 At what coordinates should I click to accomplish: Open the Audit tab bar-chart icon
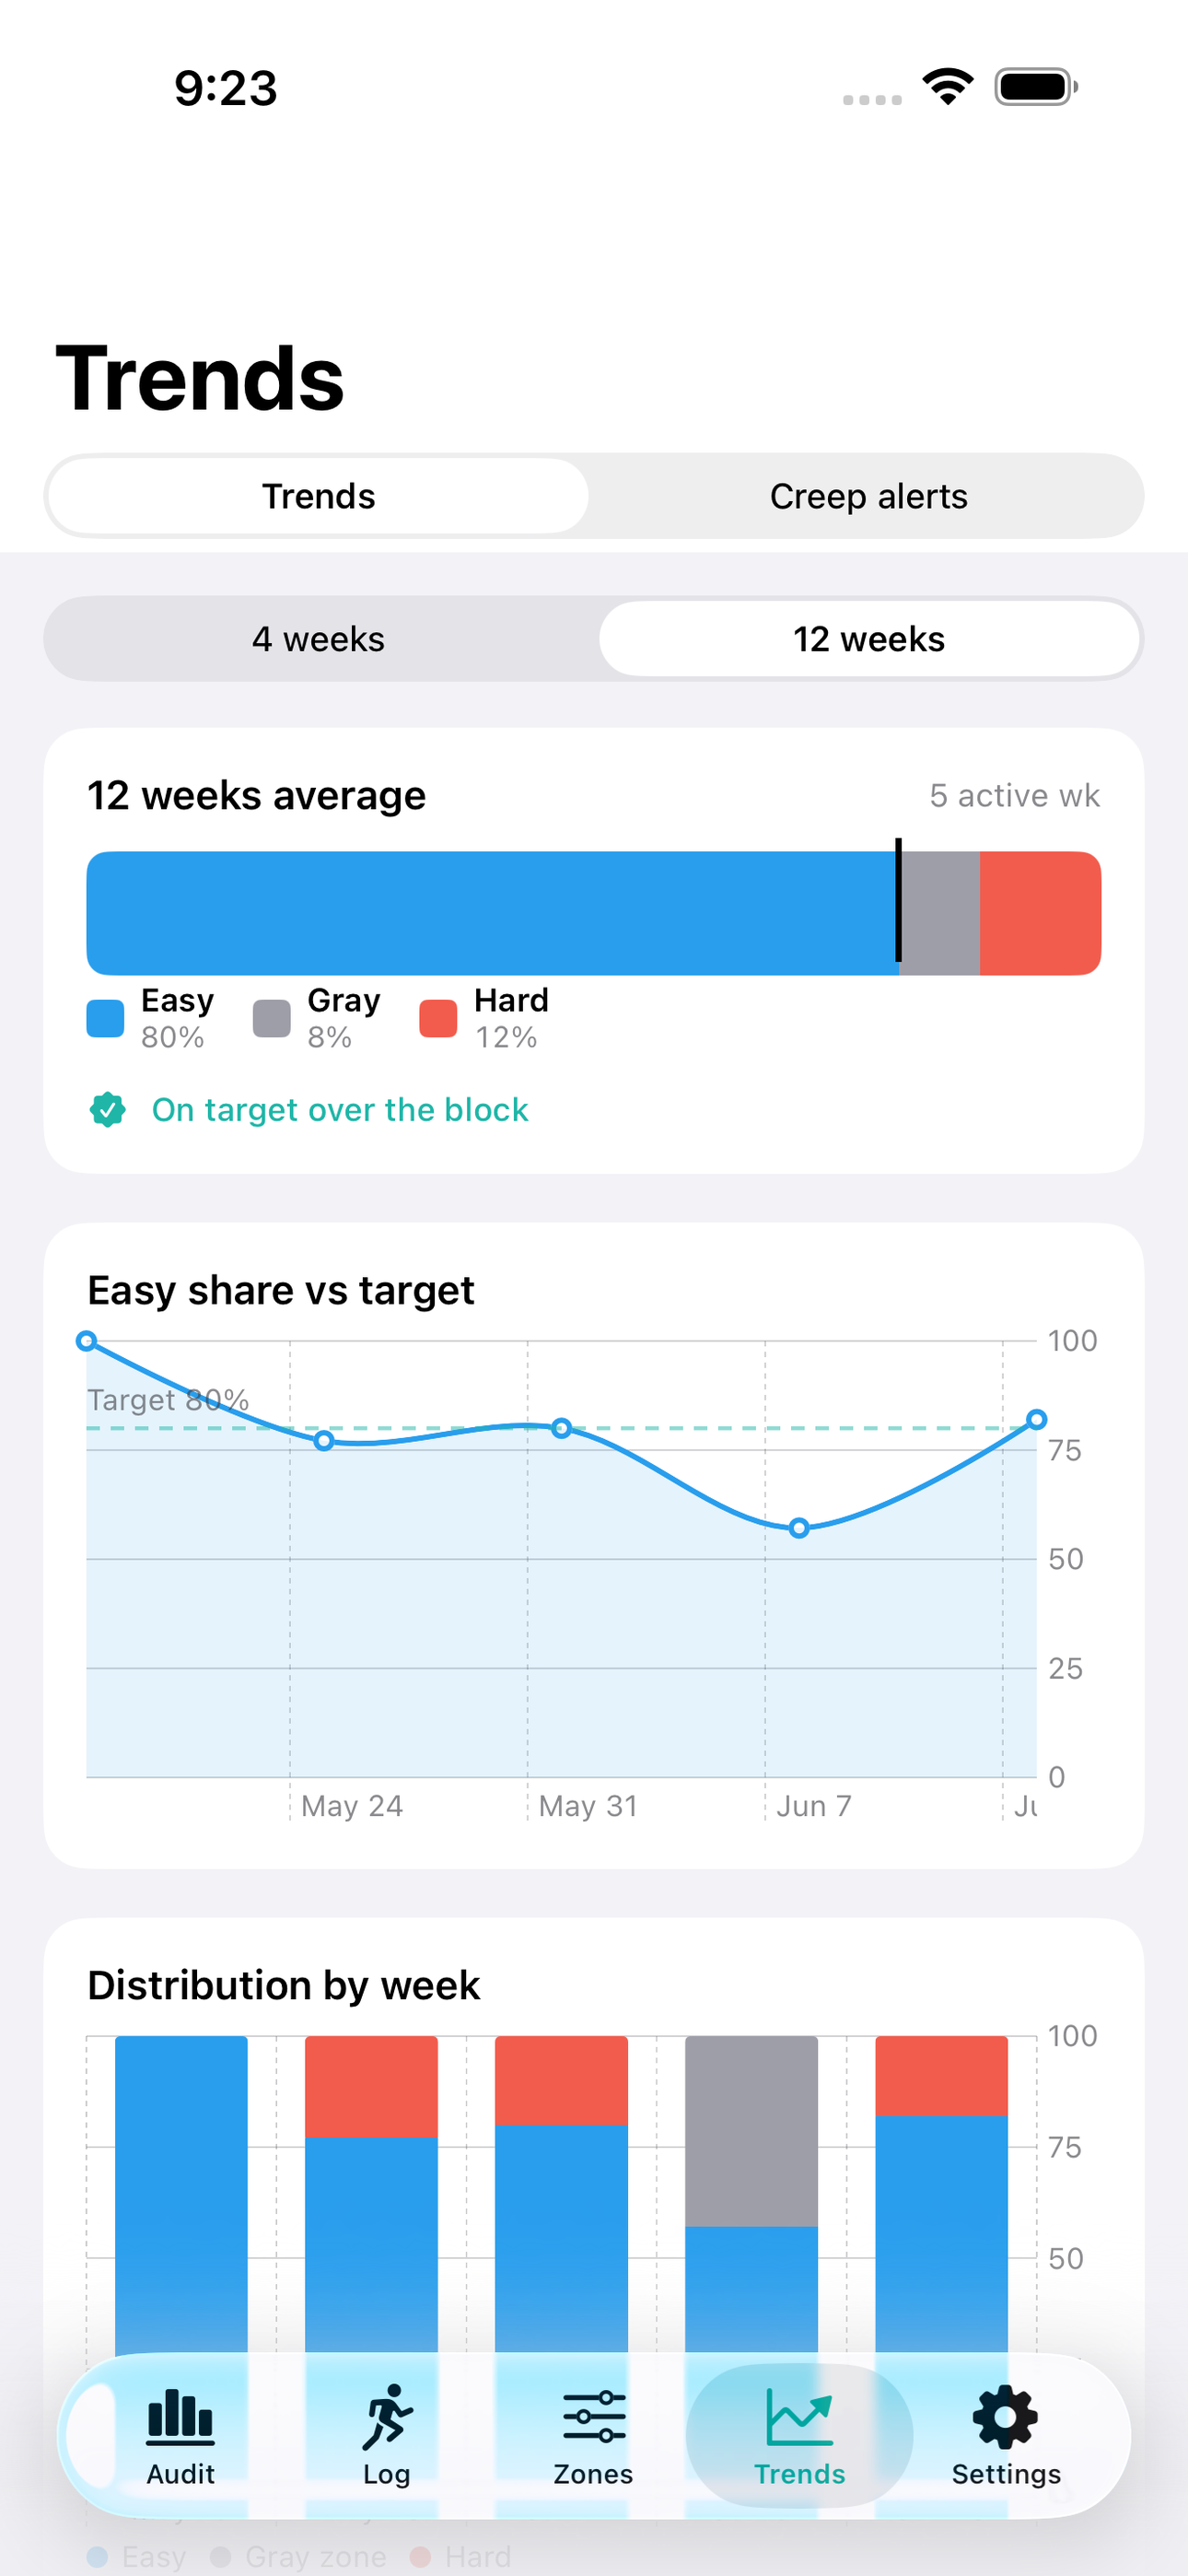180,2416
